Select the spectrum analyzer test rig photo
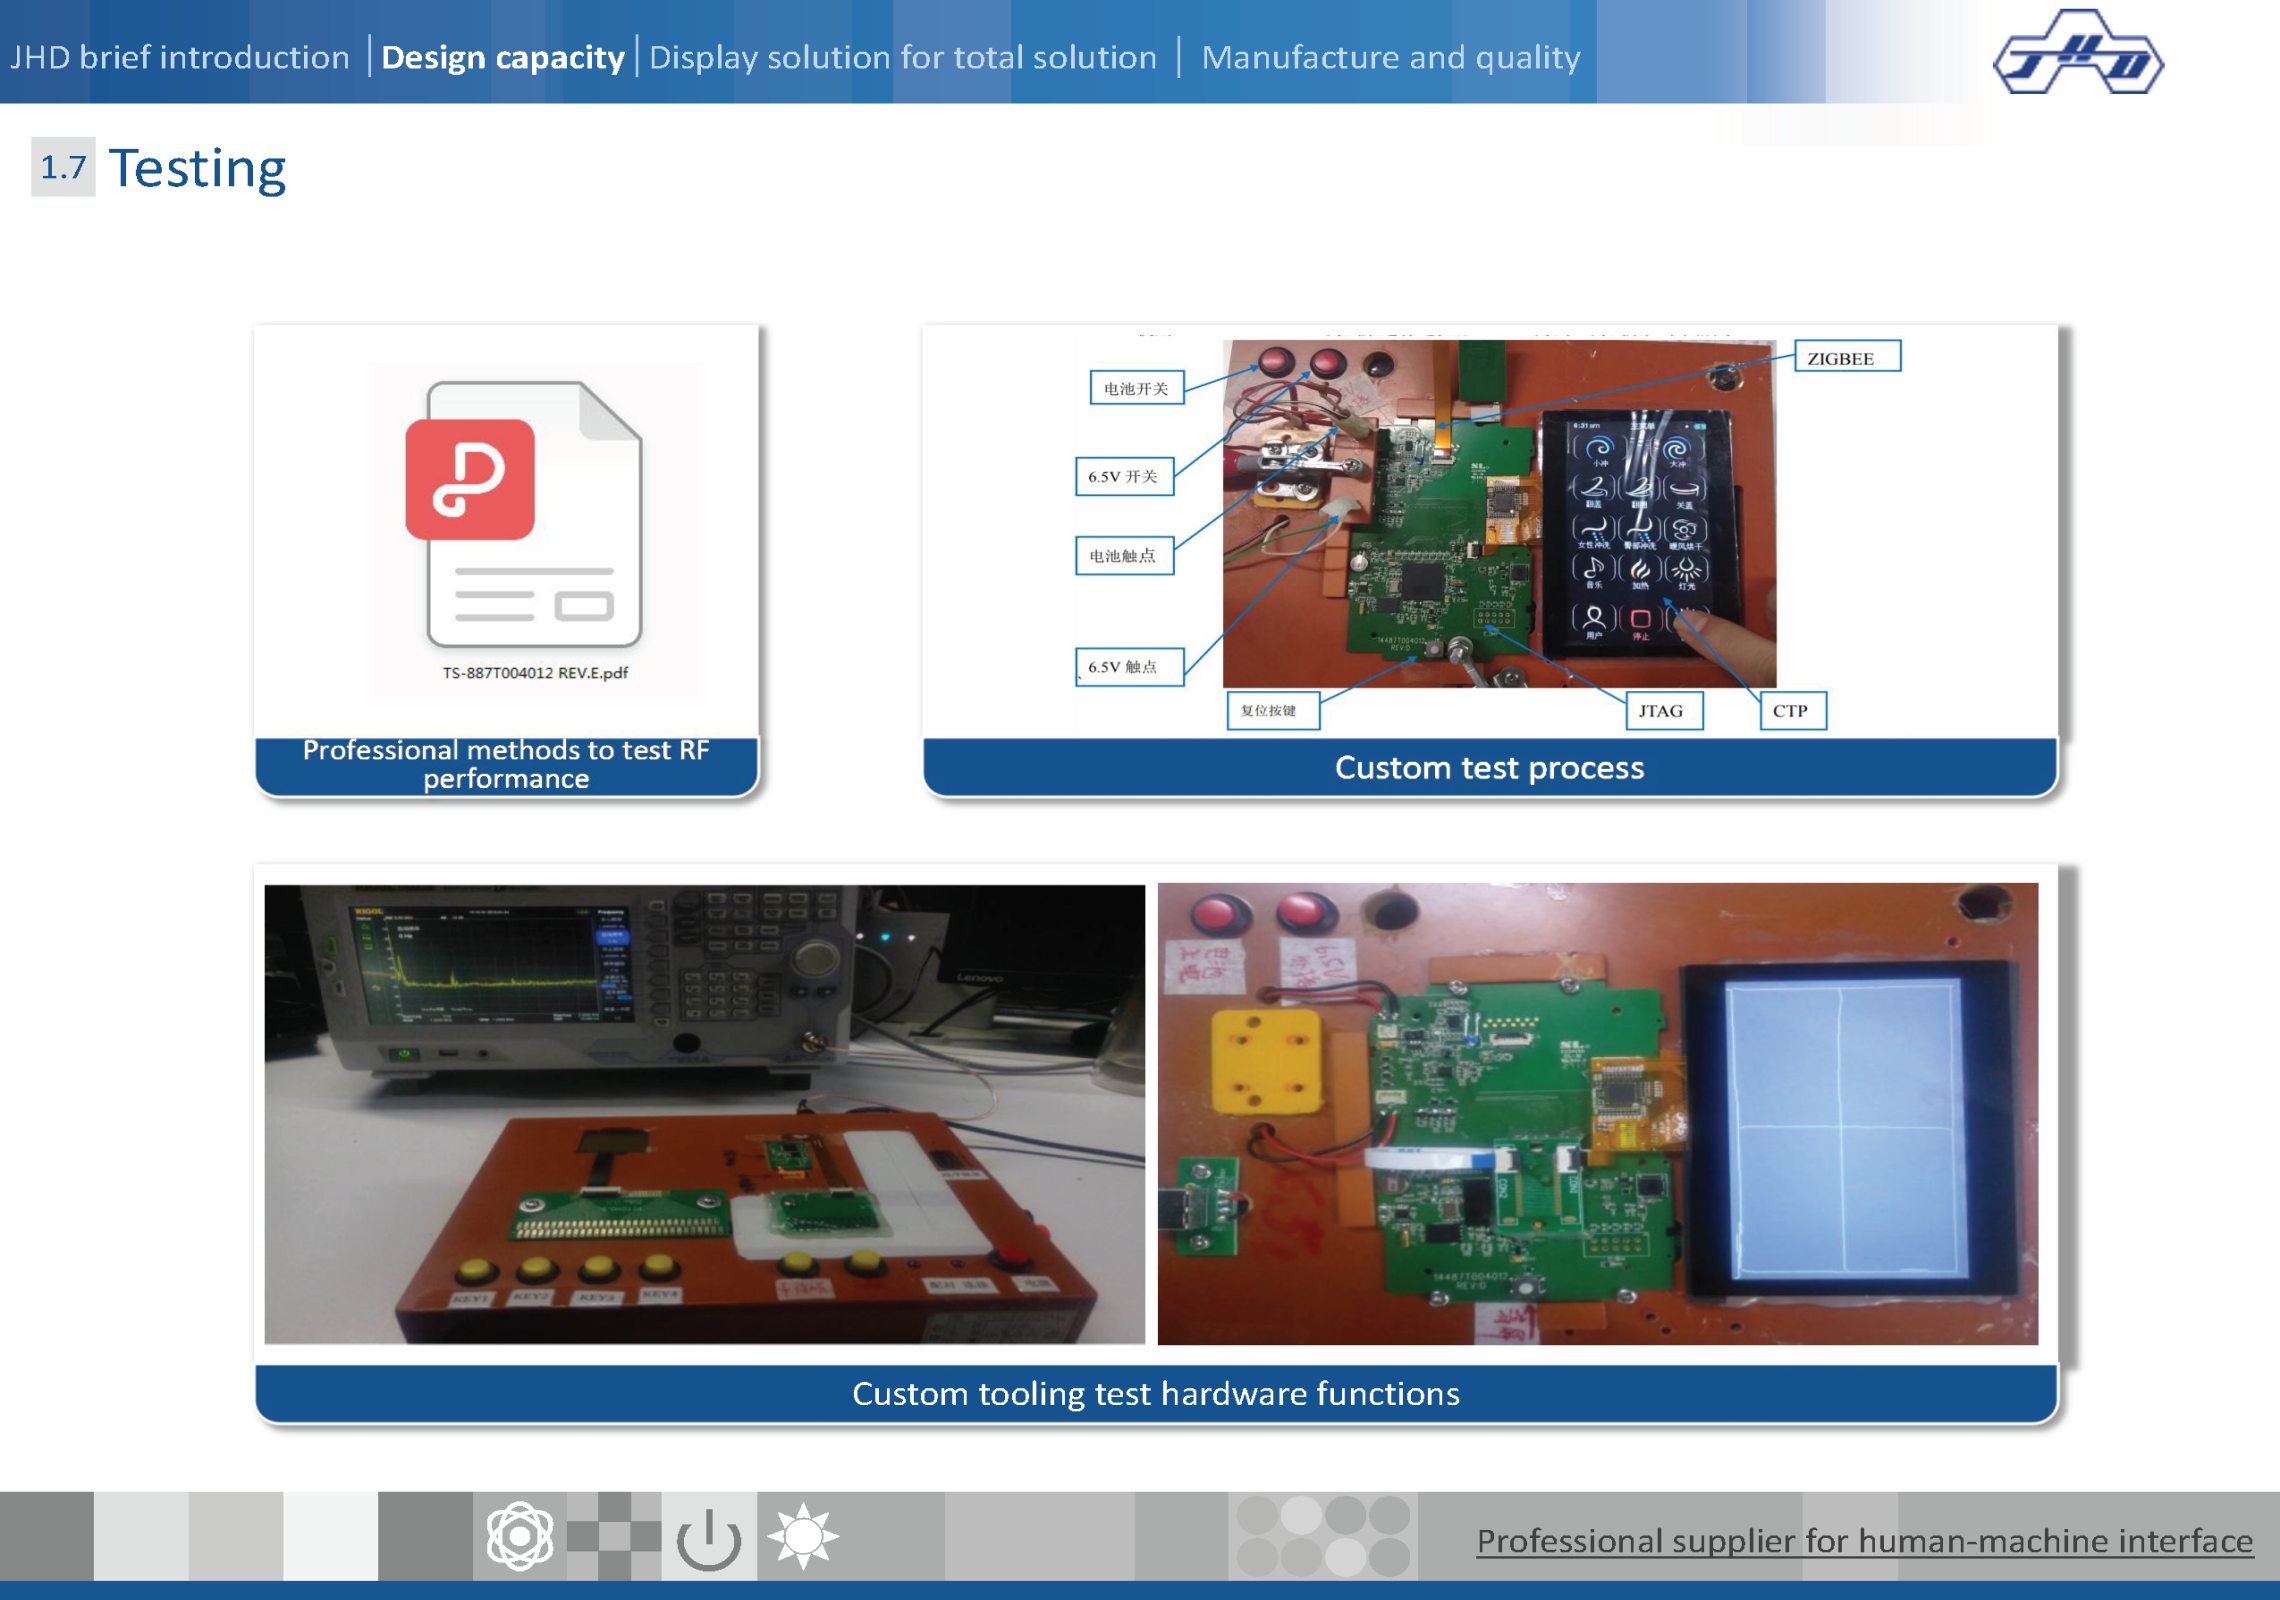Viewport: 2280px width, 1600px height. pos(704,1113)
